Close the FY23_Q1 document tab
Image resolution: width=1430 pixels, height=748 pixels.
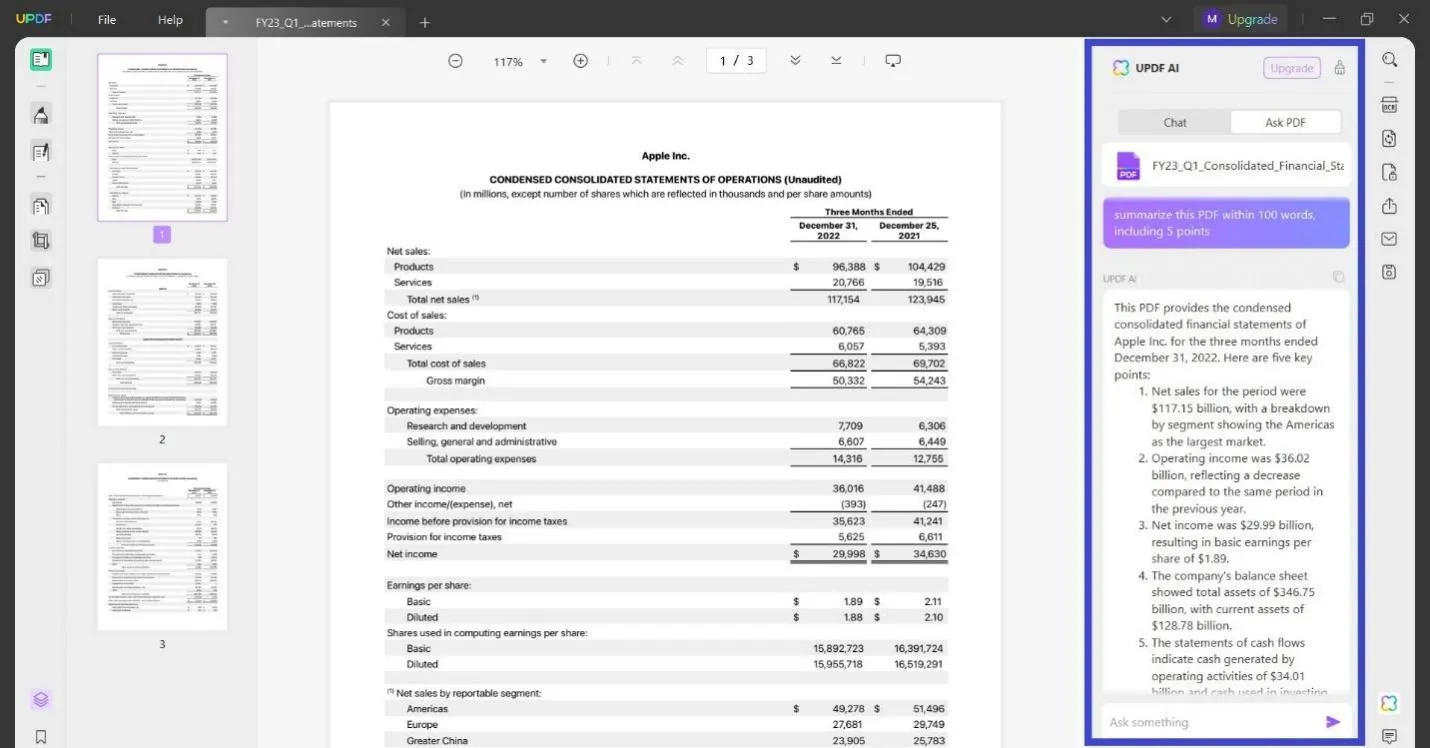(386, 22)
